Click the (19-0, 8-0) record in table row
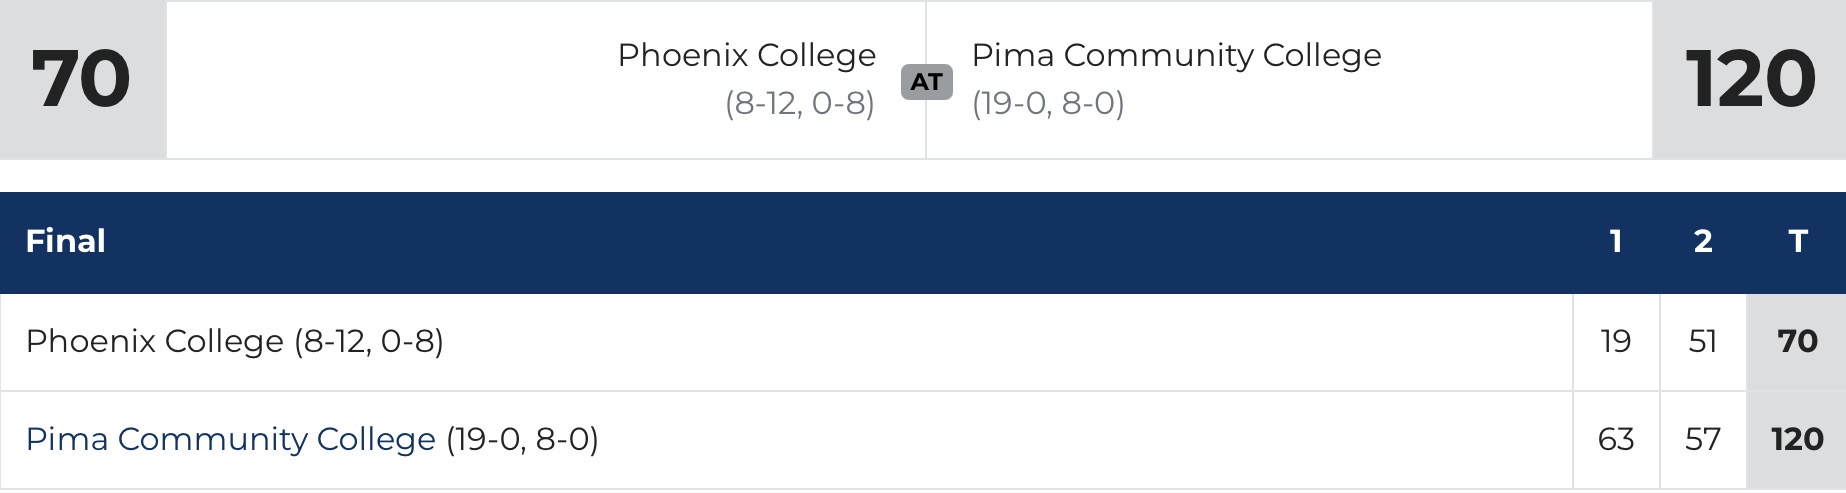 522,439
